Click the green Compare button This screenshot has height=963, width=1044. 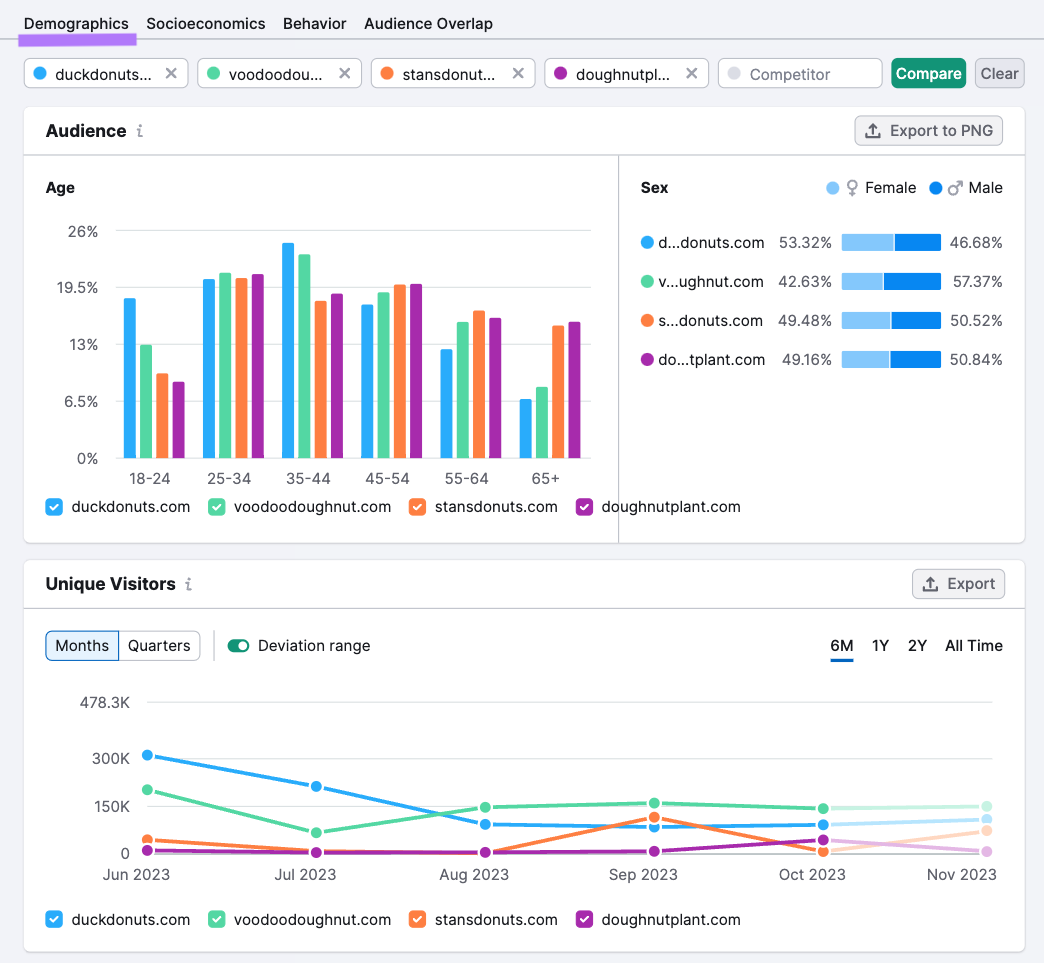point(928,73)
